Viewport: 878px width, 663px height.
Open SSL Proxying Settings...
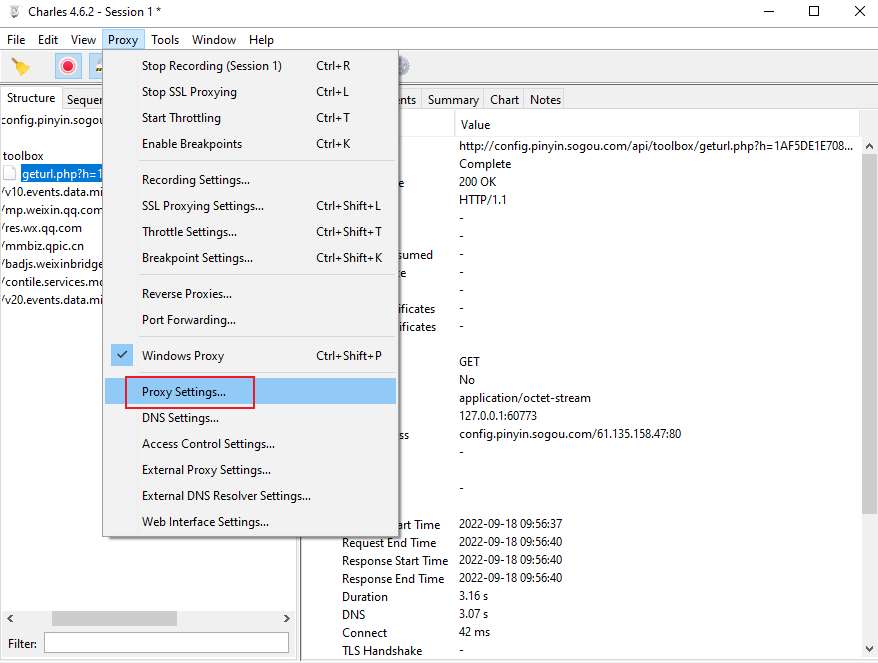point(250,206)
